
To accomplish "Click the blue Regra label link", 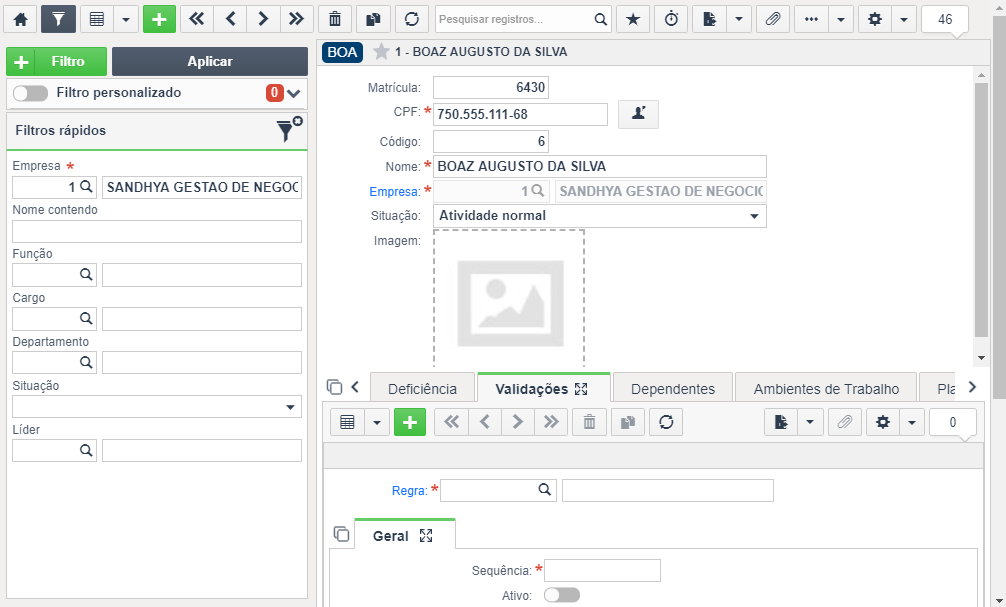I will click(x=409, y=491).
